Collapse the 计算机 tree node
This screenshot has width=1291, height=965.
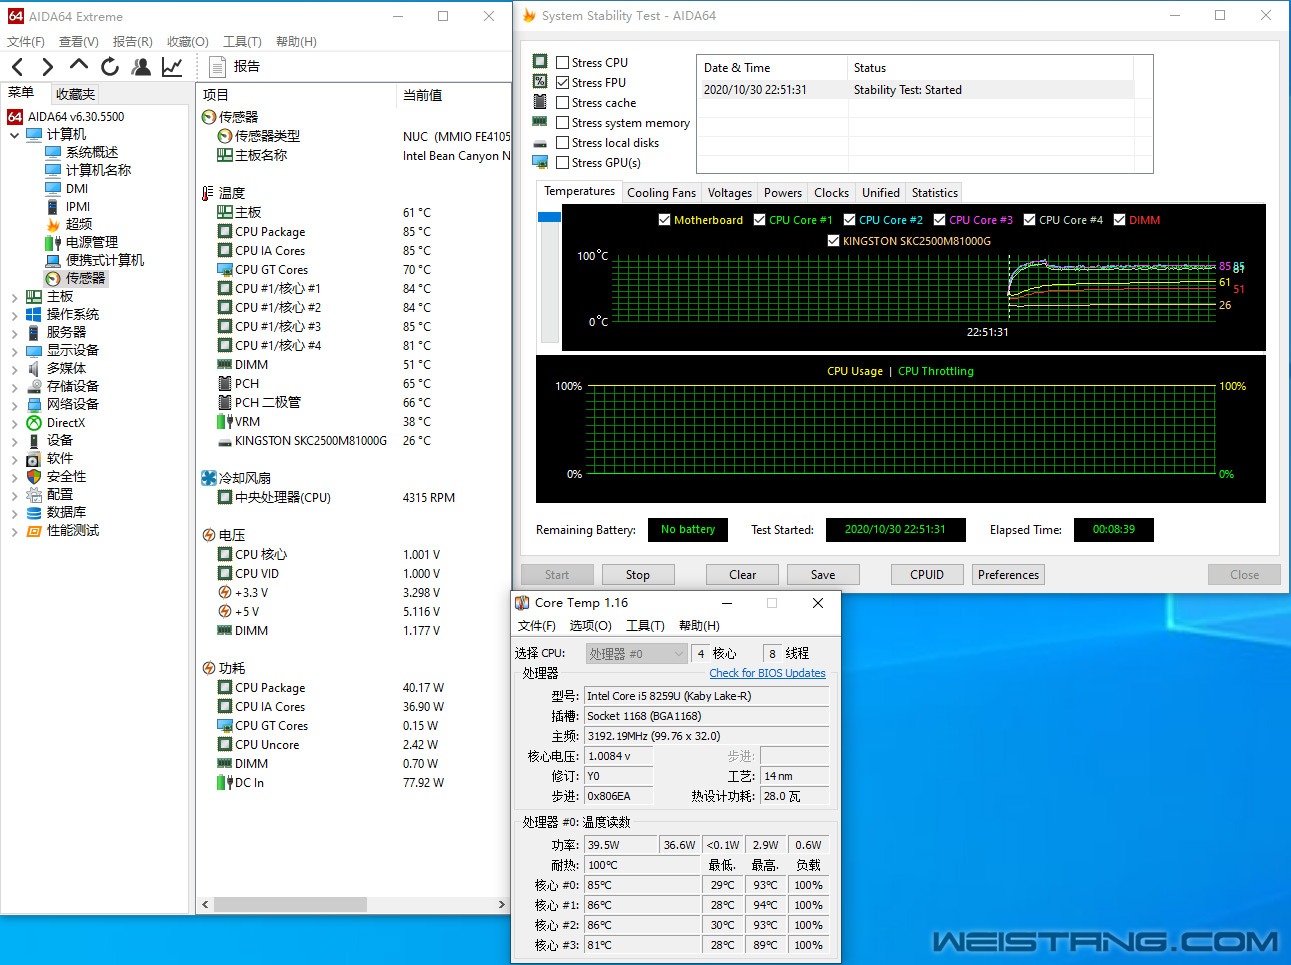tap(14, 134)
